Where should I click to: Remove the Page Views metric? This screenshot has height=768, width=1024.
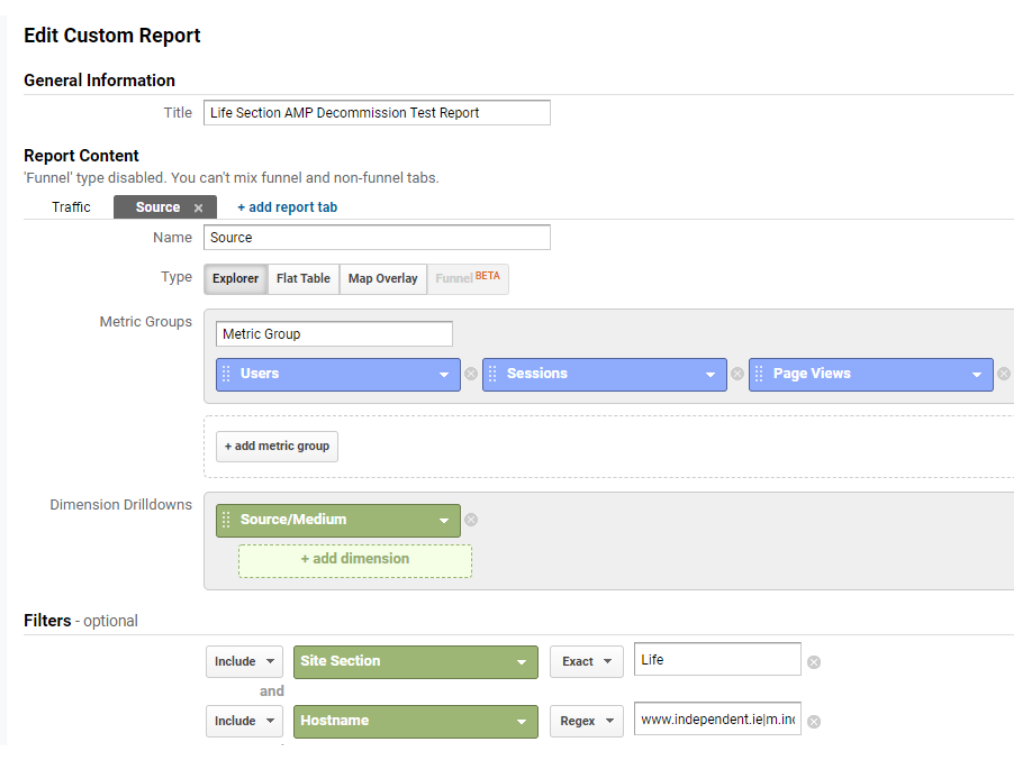1003,373
